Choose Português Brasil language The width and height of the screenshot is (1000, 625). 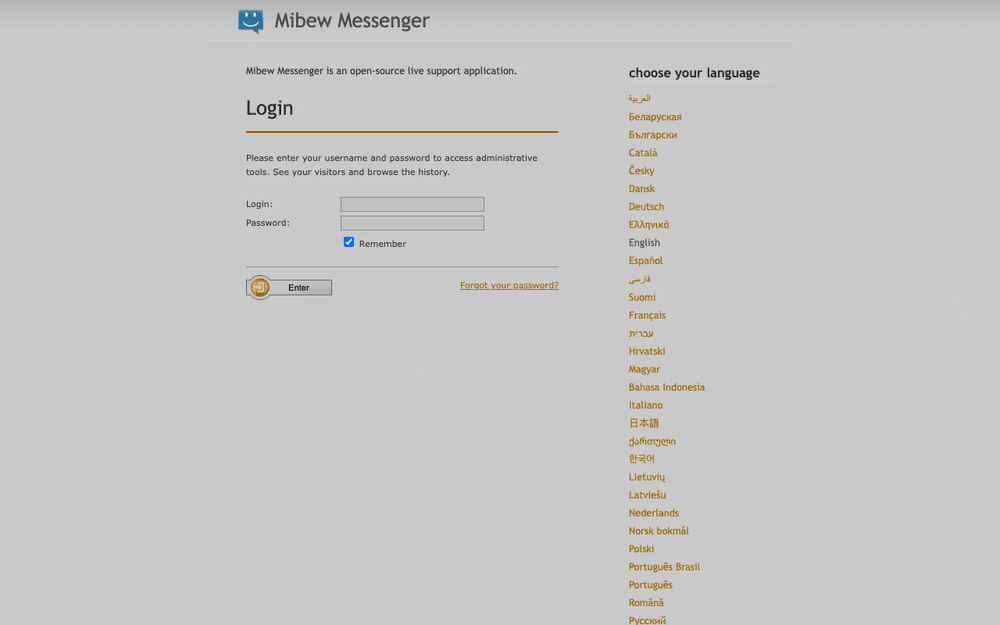pos(664,567)
